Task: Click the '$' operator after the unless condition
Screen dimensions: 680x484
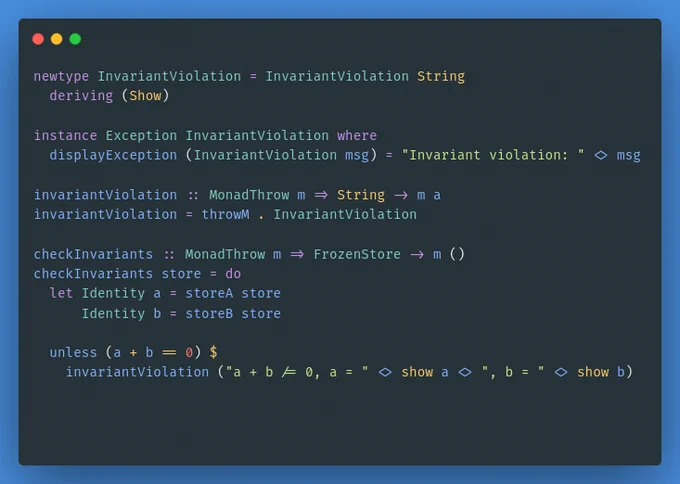Action: pyautogui.click(x=213, y=352)
